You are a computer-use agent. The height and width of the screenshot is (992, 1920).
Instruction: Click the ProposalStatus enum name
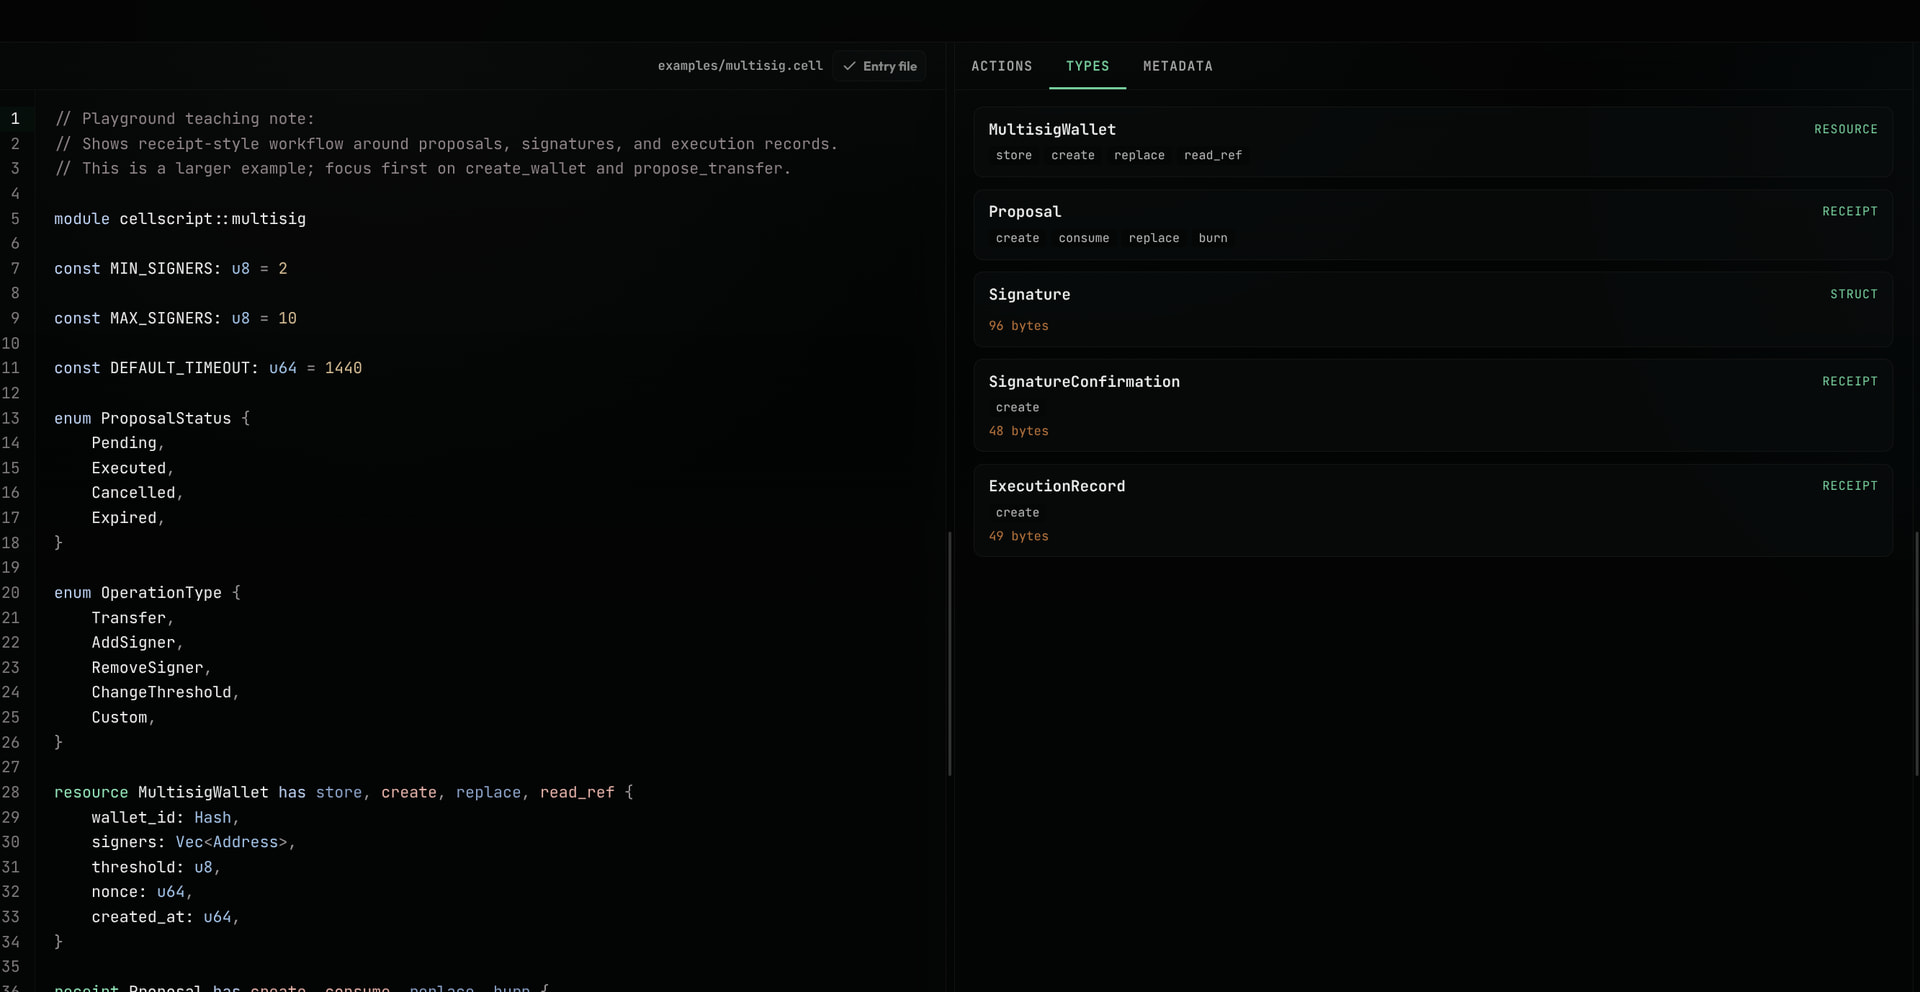click(x=166, y=418)
